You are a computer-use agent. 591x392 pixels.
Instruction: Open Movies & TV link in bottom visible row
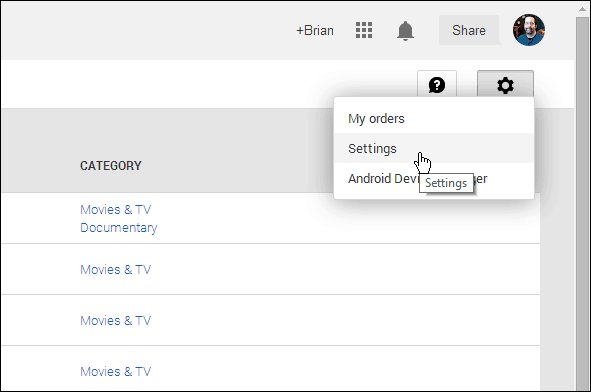tap(115, 371)
